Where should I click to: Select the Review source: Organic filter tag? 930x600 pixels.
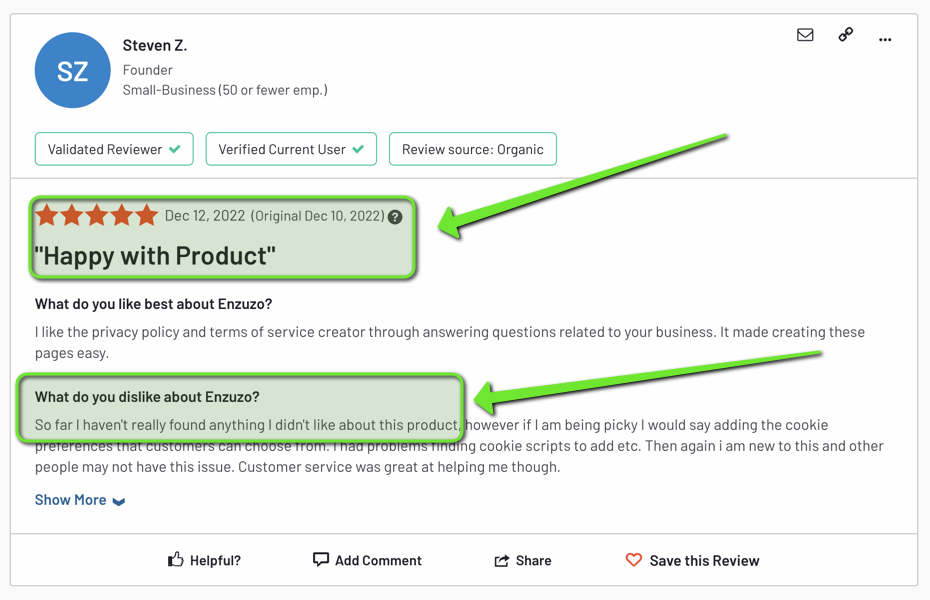coord(472,148)
